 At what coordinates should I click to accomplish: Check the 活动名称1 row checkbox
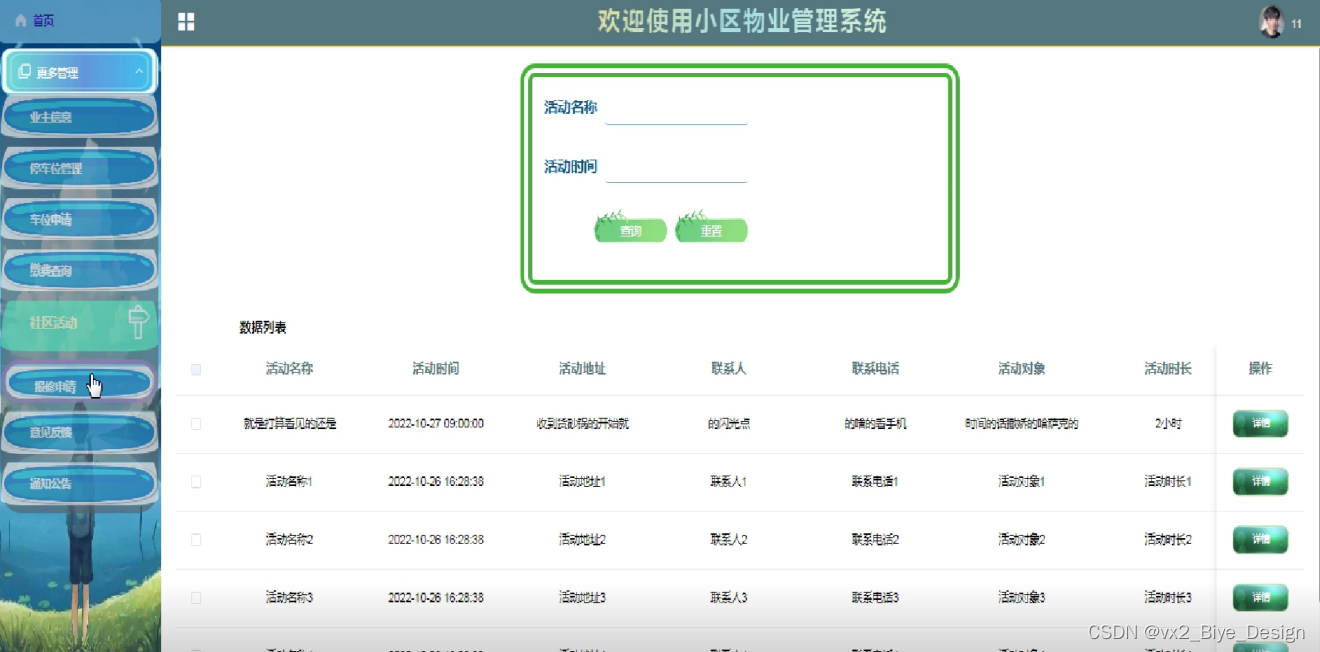(196, 482)
